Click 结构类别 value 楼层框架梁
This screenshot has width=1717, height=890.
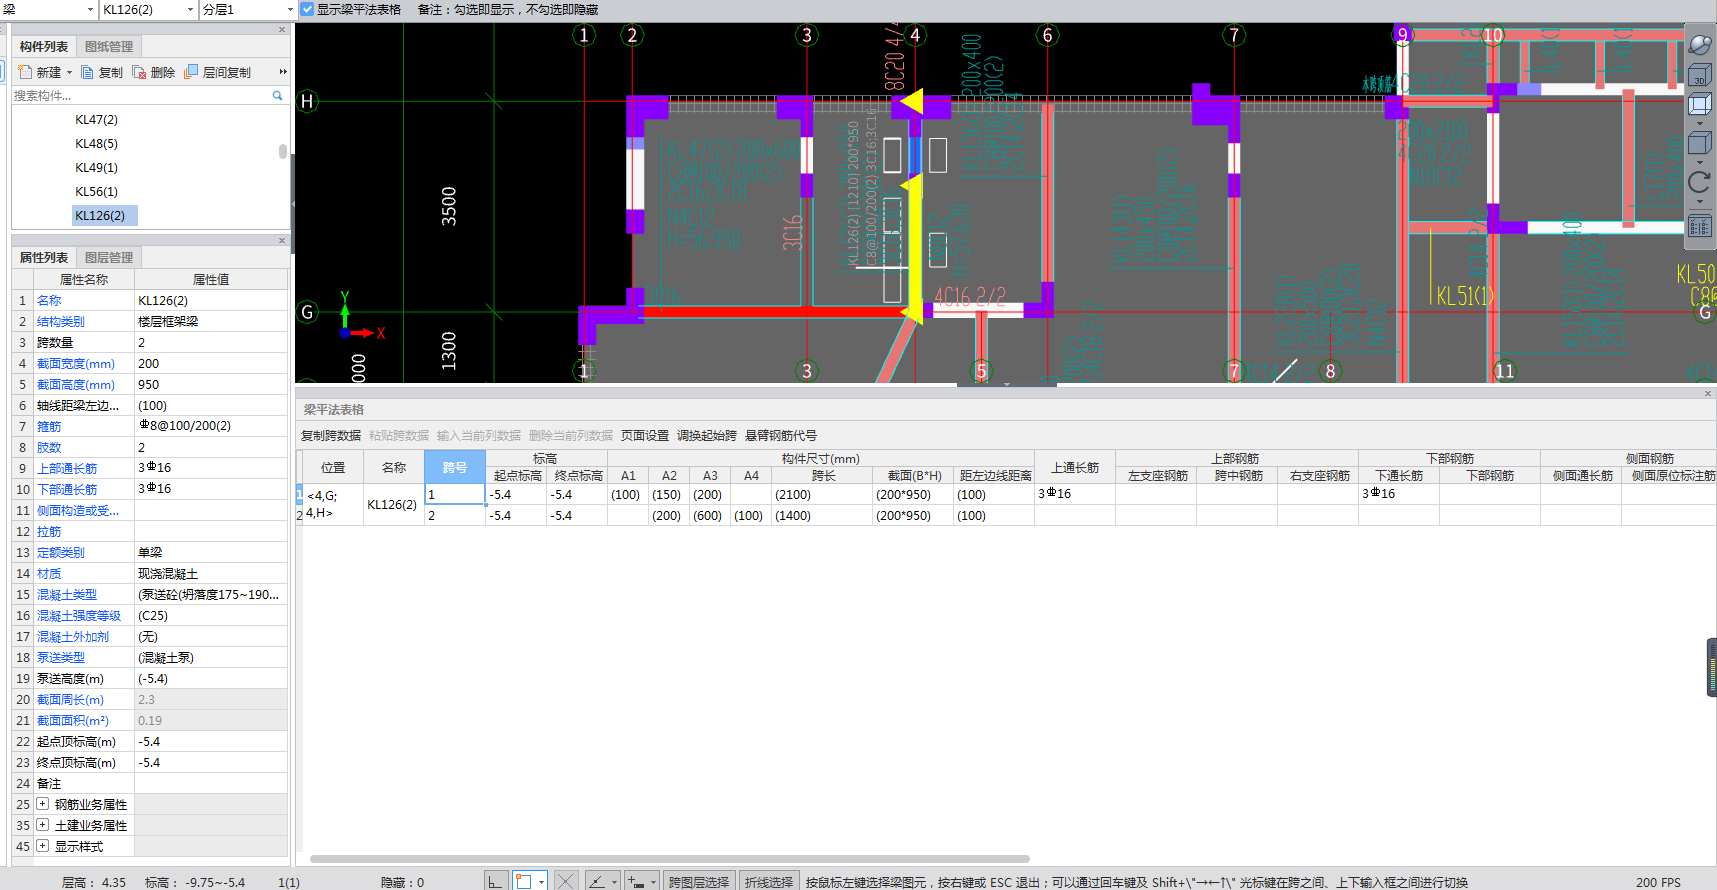pos(211,321)
